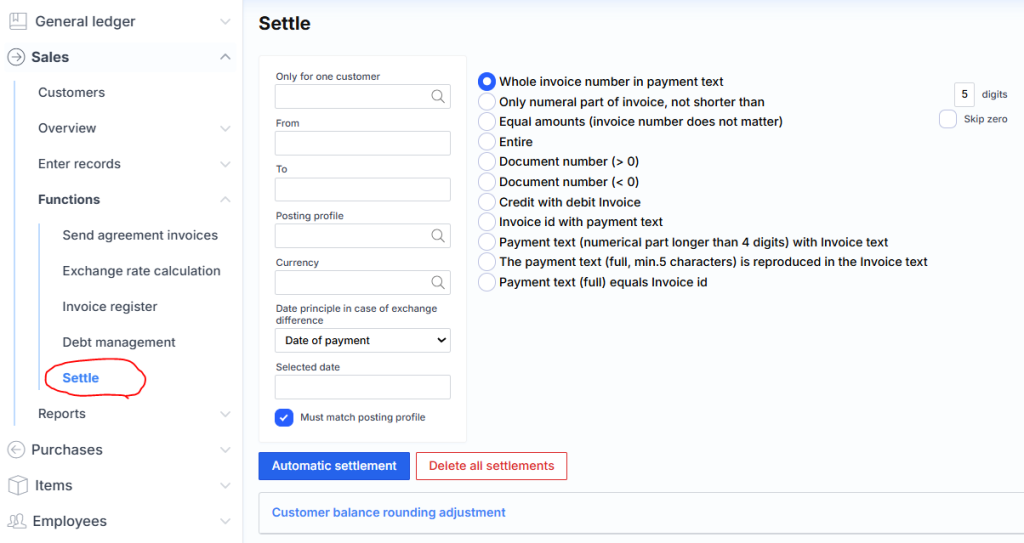Select Equal amounts radio option
This screenshot has width=1024, height=543.
[x=487, y=121]
